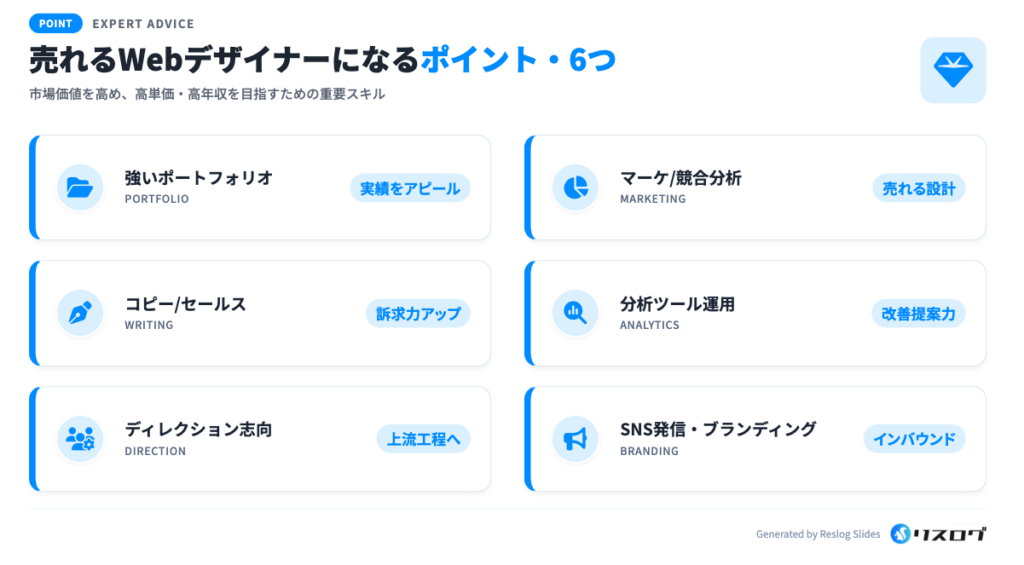1024x565 pixels.
Task: Click the インバウンド tag
Action: click(x=914, y=439)
